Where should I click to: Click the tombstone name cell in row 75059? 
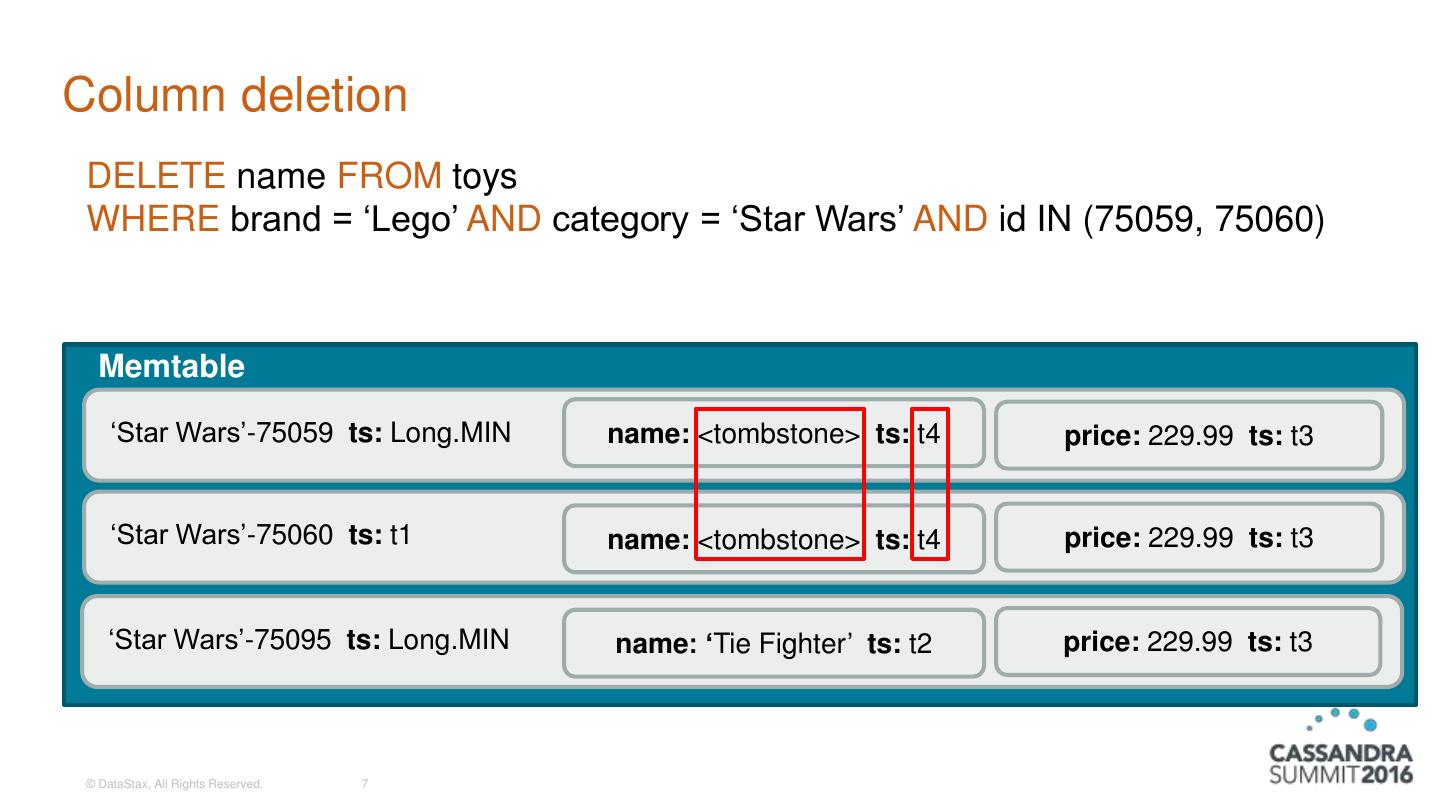coord(773,435)
